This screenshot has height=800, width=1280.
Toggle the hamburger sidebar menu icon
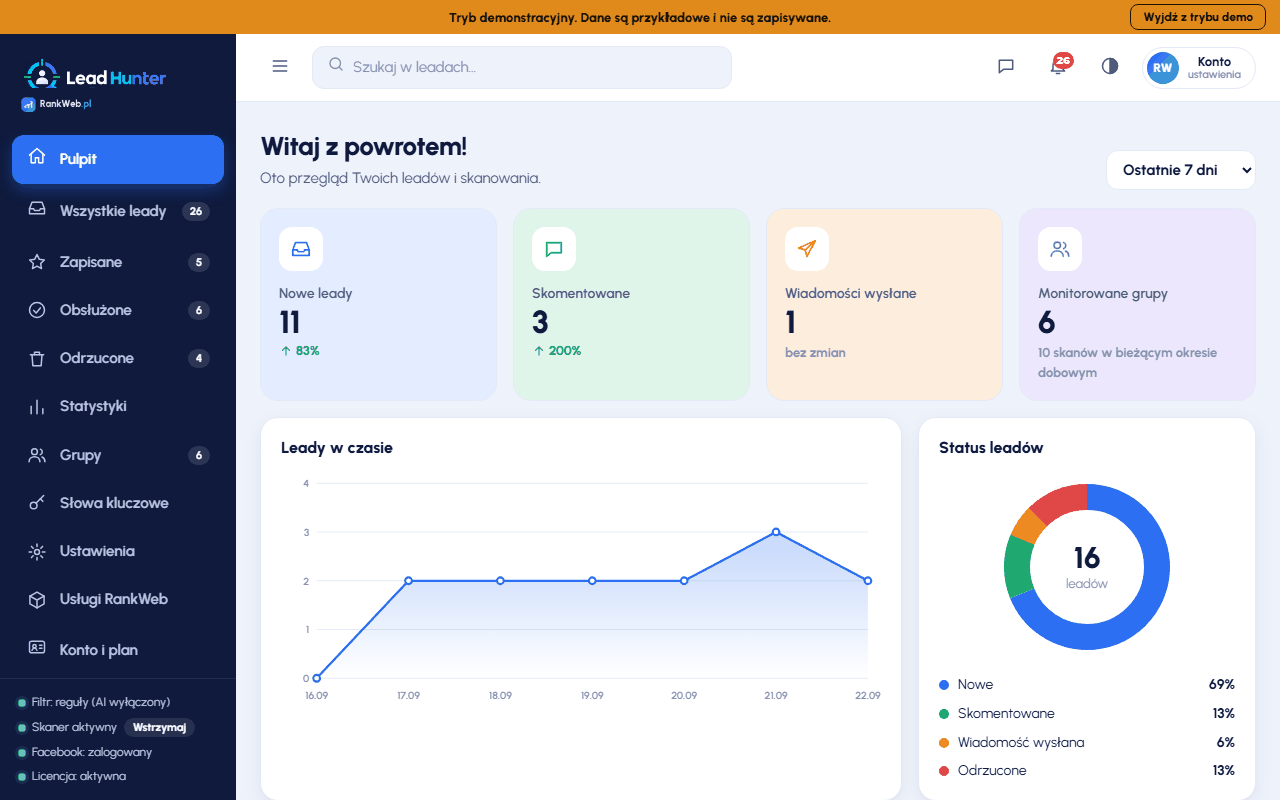point(280,66)
